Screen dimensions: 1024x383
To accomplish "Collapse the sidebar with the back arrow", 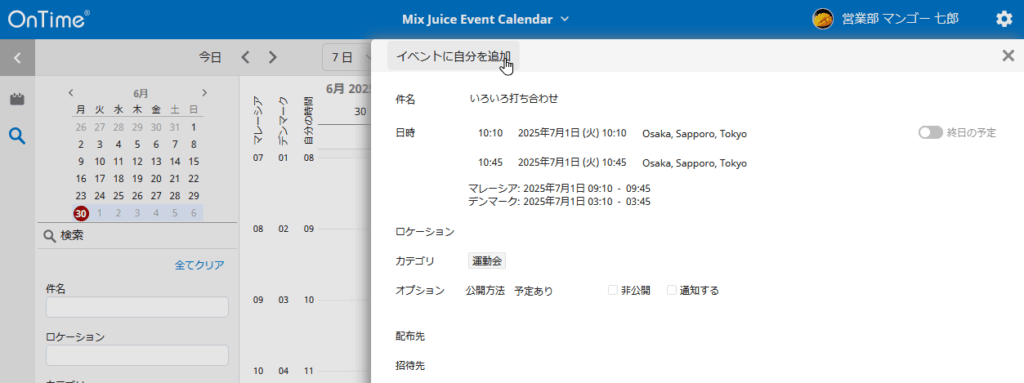I will 18,58.
